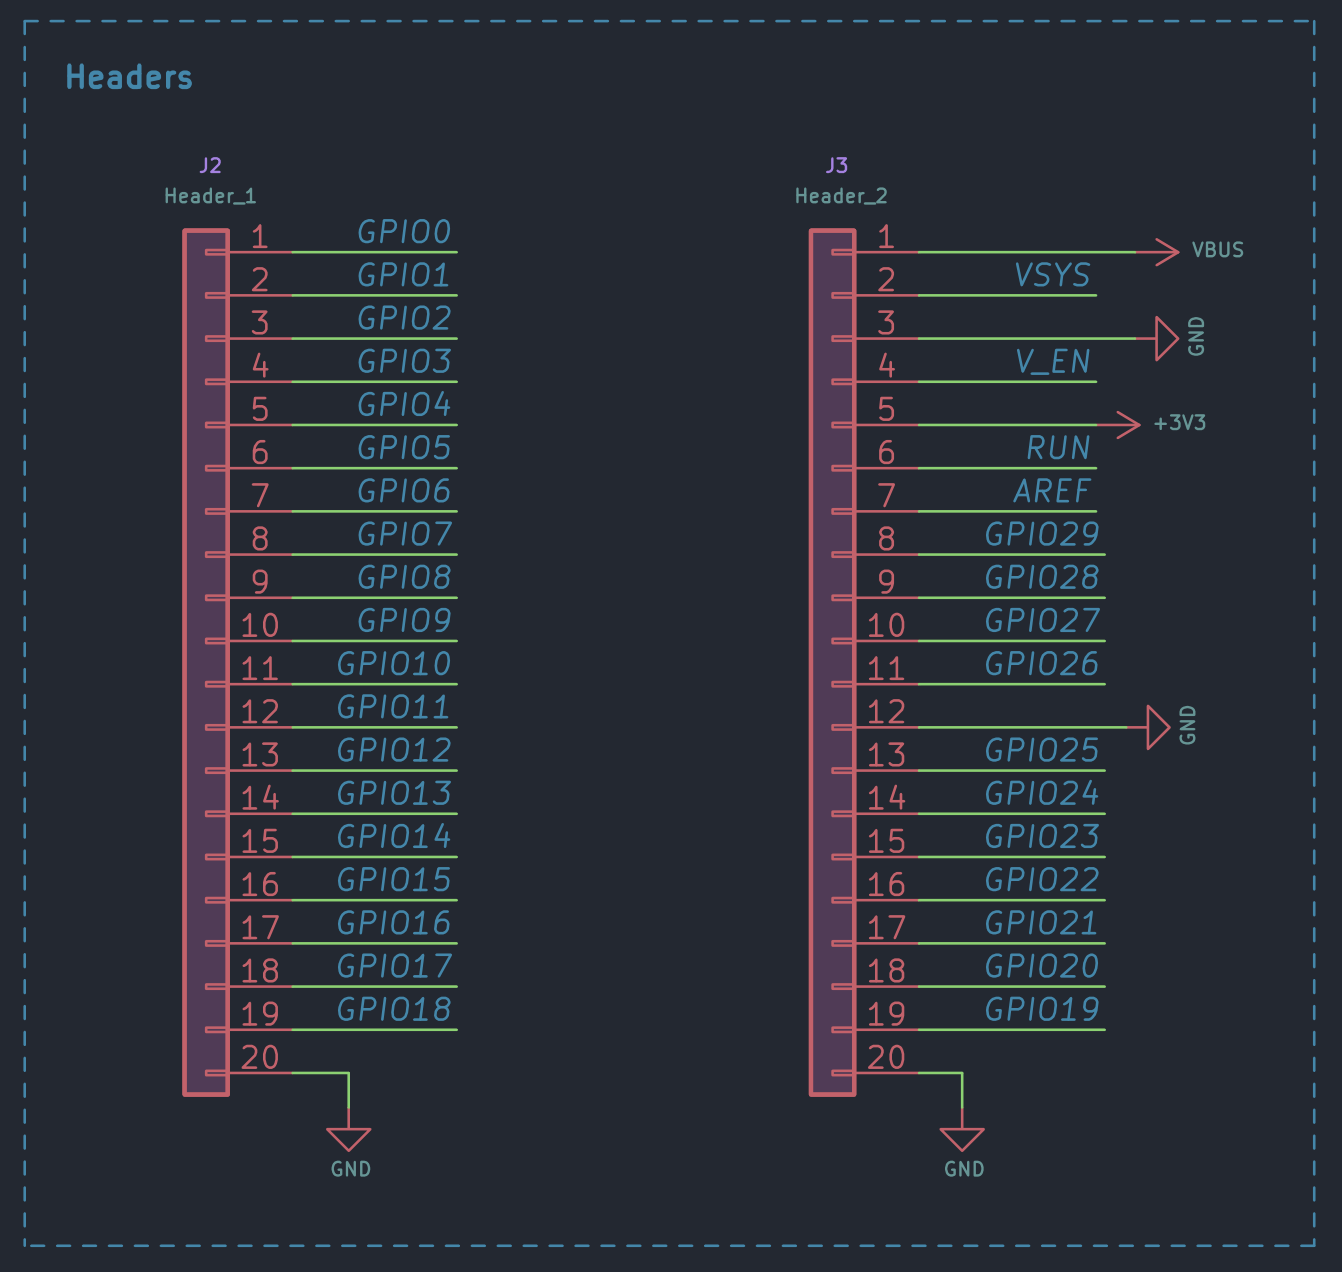
Task: Select the J2 connector body
Action: point(206,662)
